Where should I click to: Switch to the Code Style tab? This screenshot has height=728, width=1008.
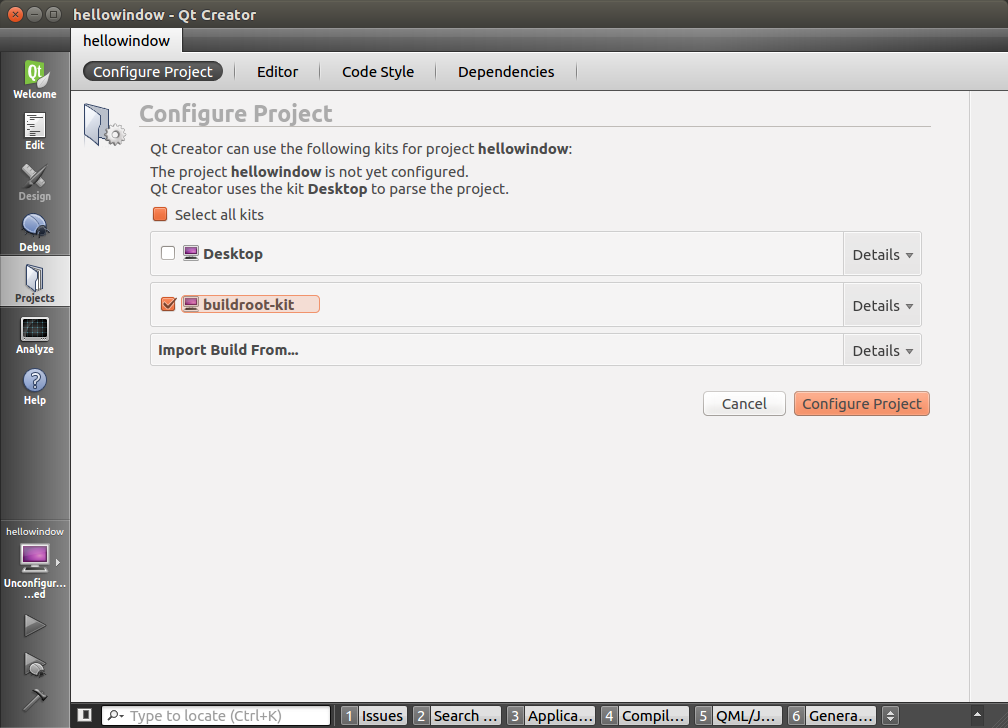pos(377,71)
